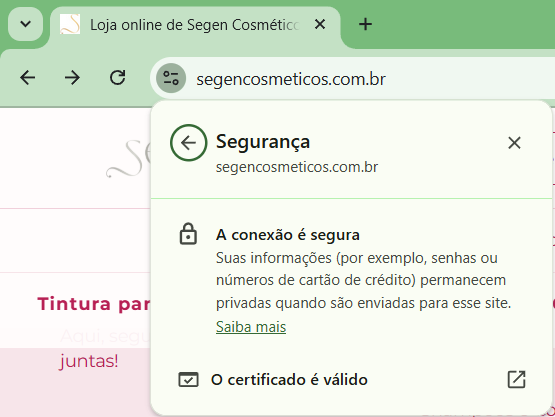
Task: Open a new tab with the plus button
Action: (x=365, y=24)
